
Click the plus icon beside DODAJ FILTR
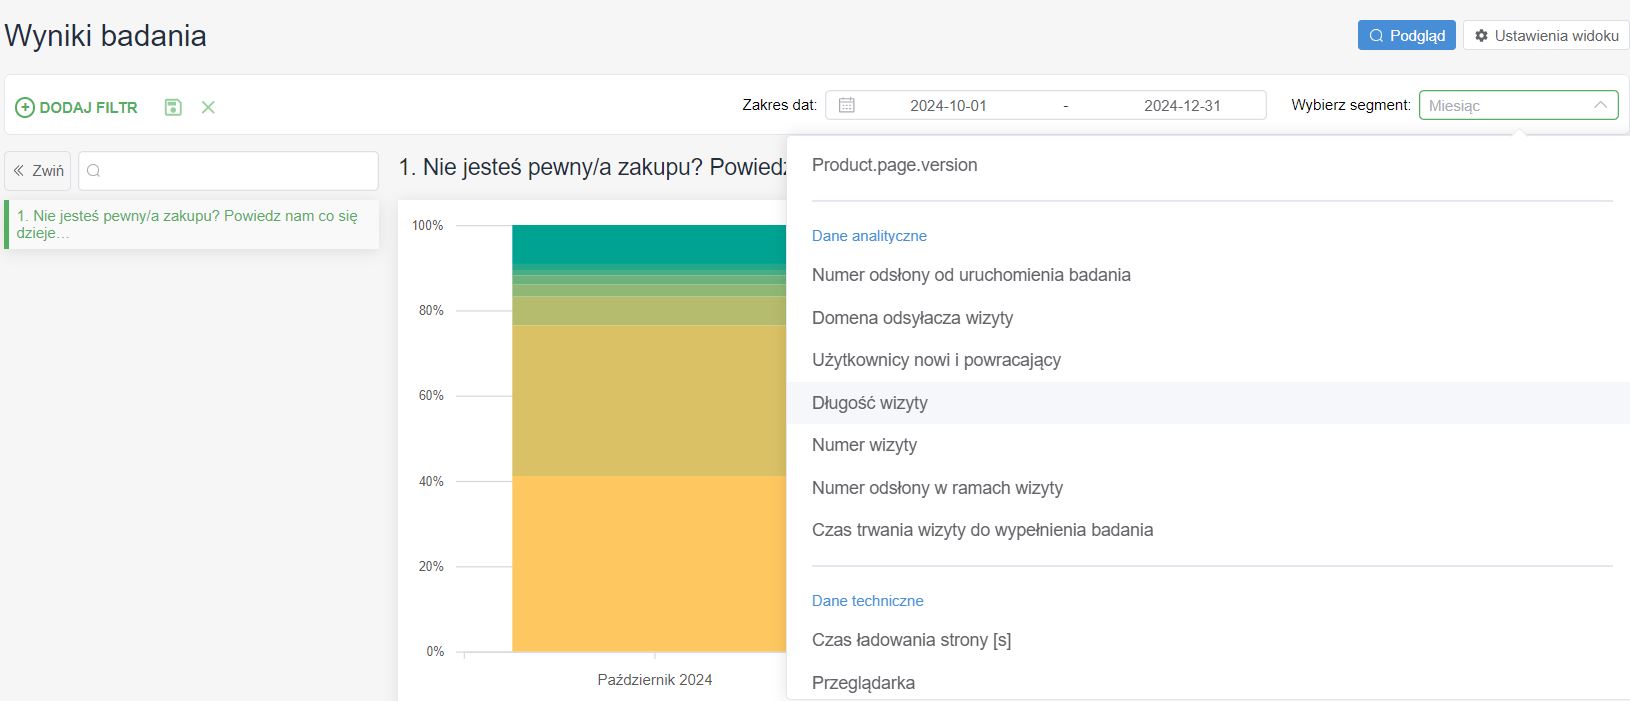tap(25, 107)
